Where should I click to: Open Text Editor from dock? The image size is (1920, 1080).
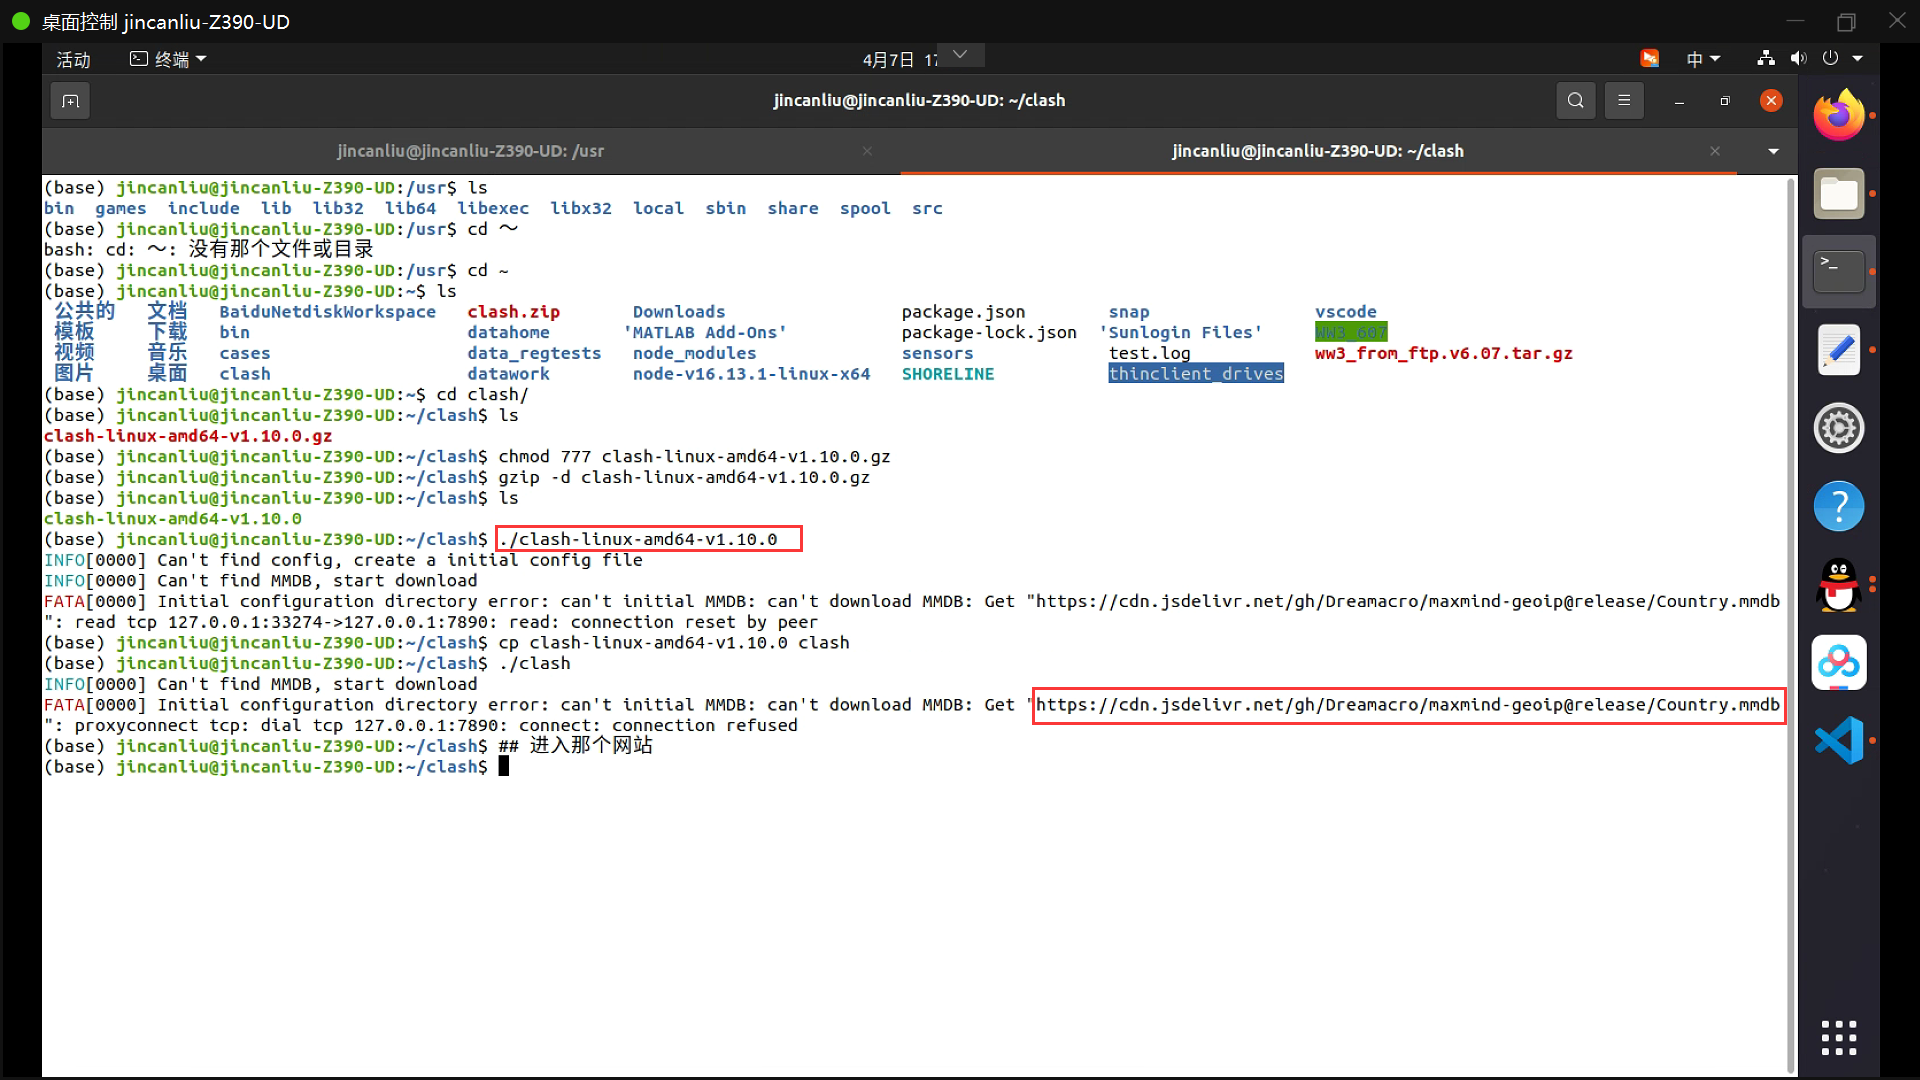pos(1838,350)
